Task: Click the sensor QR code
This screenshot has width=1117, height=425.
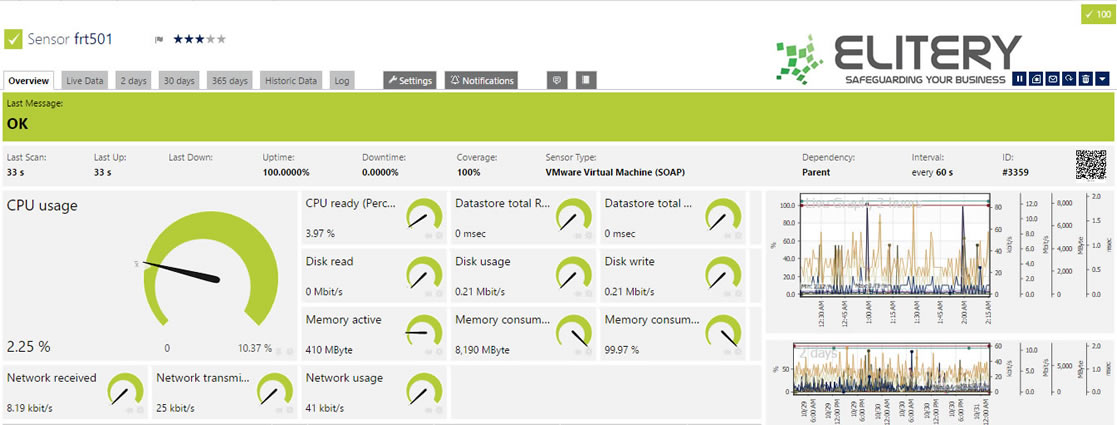Action: tap(1090, 165)
